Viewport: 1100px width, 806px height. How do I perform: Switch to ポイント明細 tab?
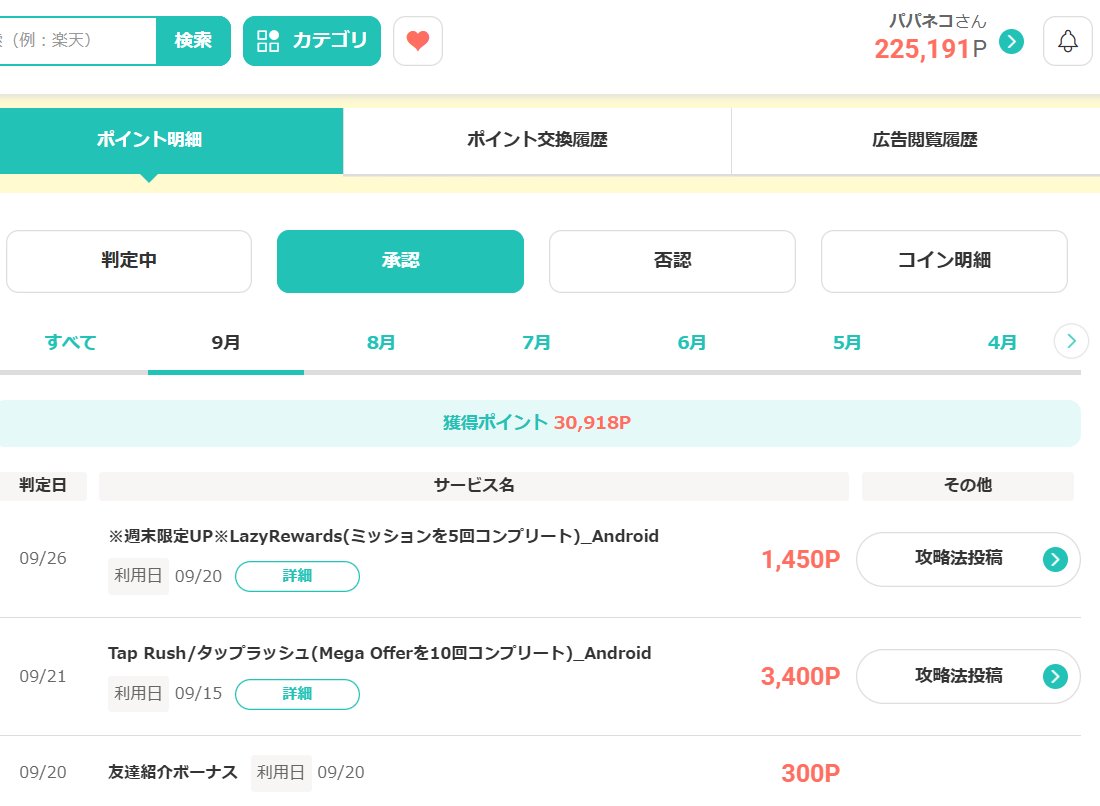[x=171, y=140]
